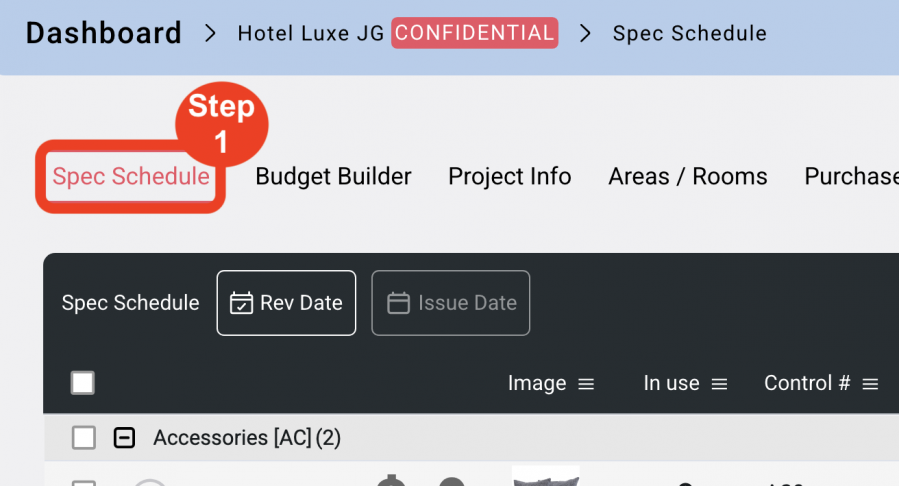Open the Control # column menu icon

point(870,384)
